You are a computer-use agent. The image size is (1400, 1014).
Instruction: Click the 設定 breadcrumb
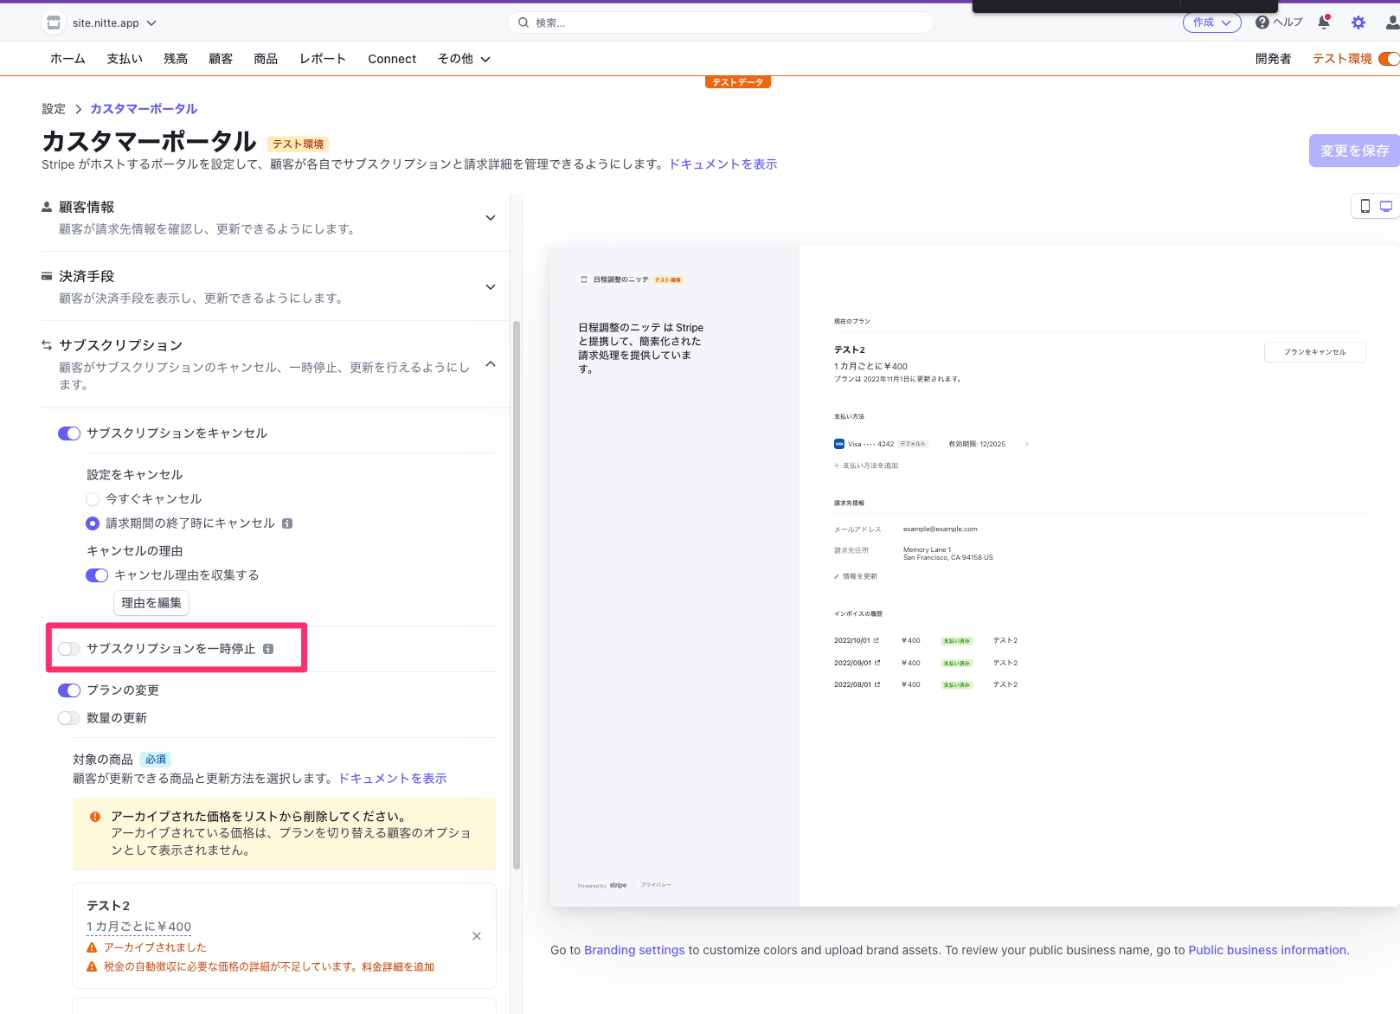(54, 109)
